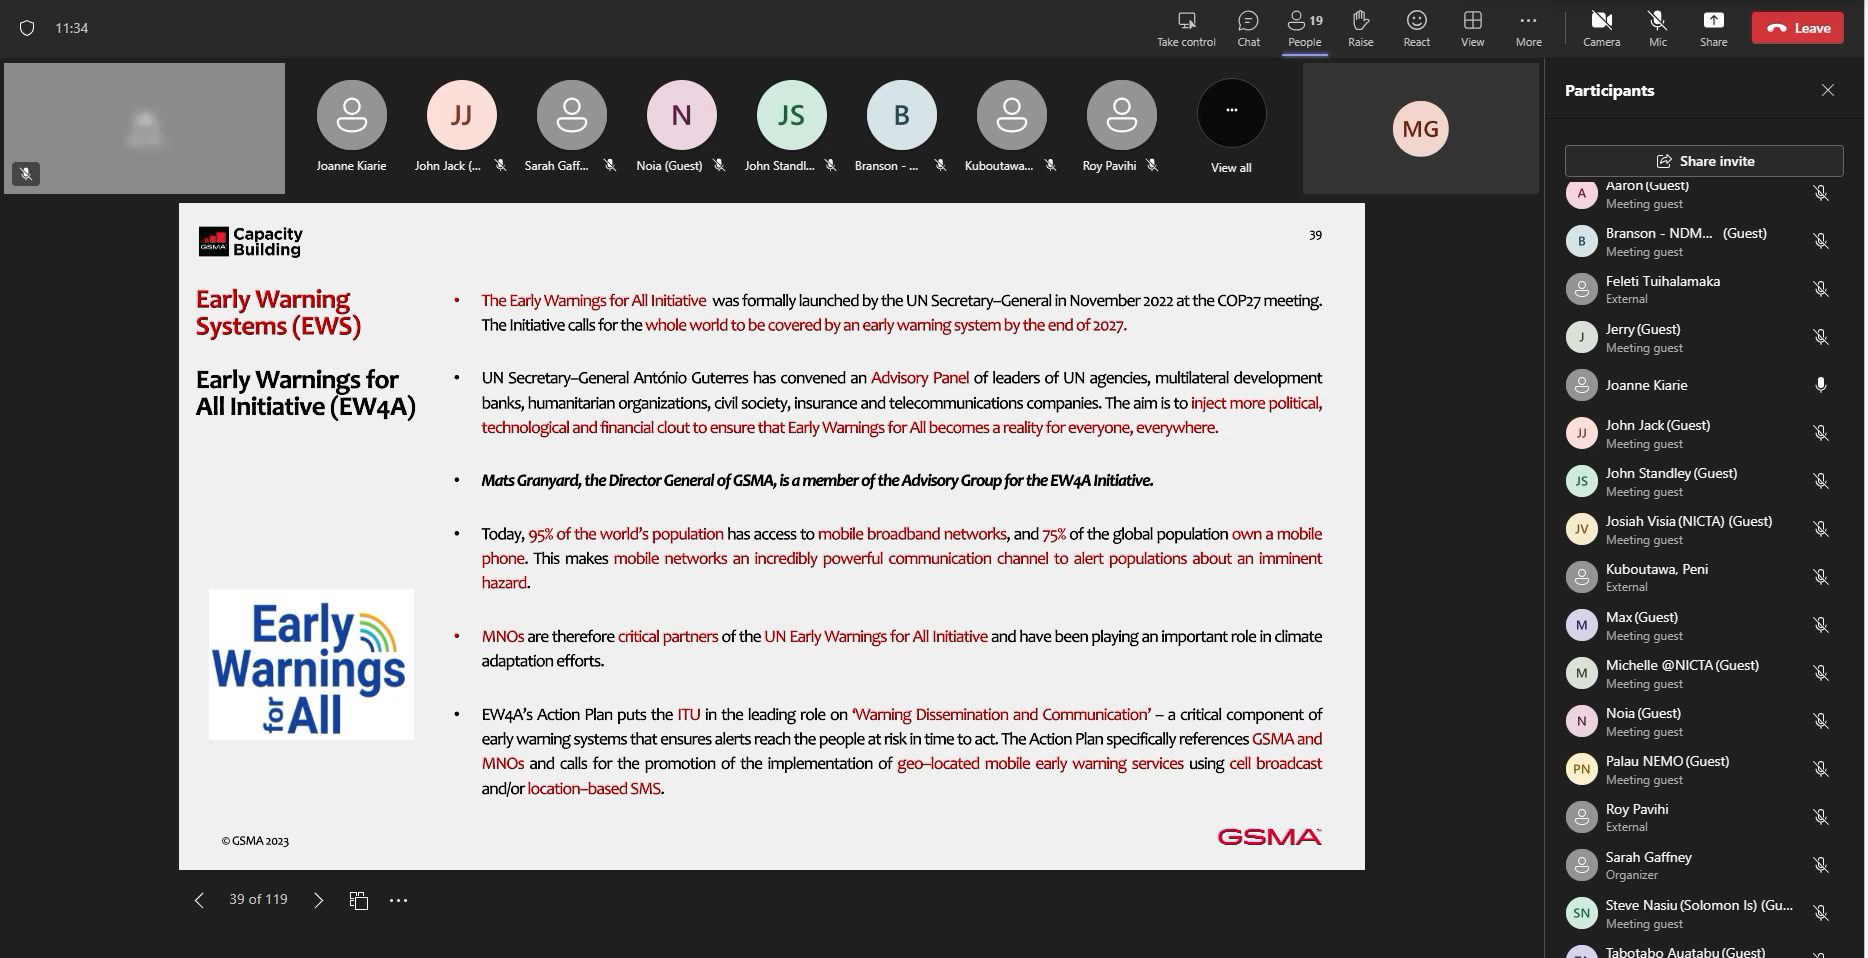Screen dimensions: 1868x958
Task: Select Palau NEMO (Guest) participant row
Action: pos(1704,769)
